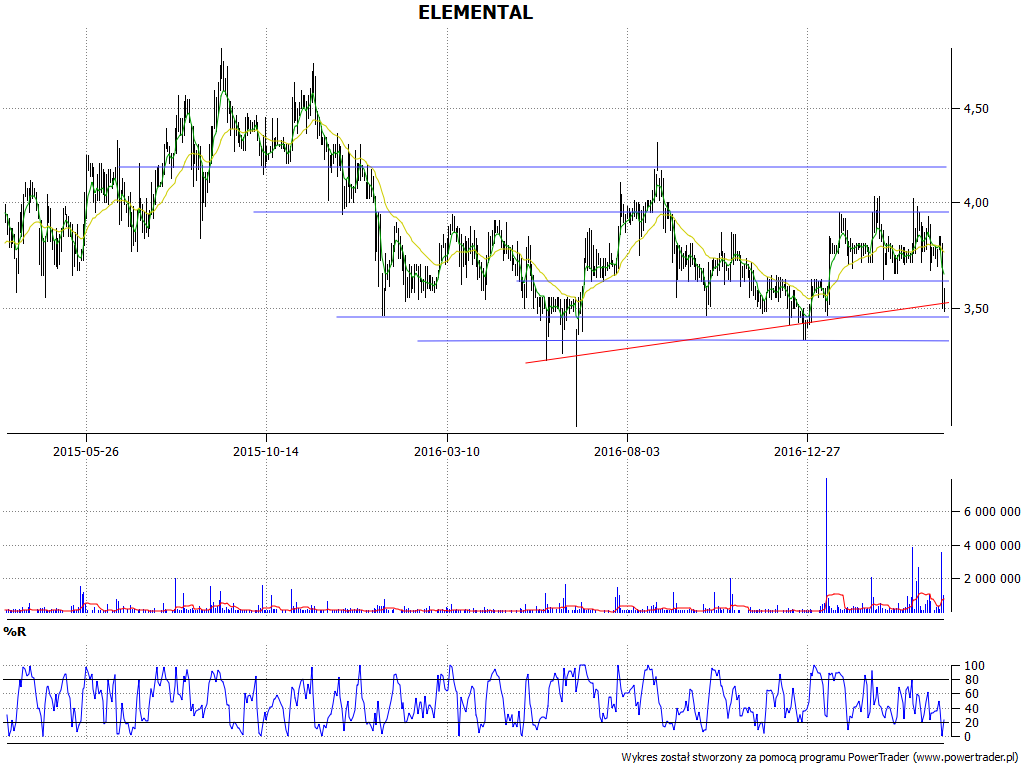Click the 100 level on %R axis

(x=974, y=666)
